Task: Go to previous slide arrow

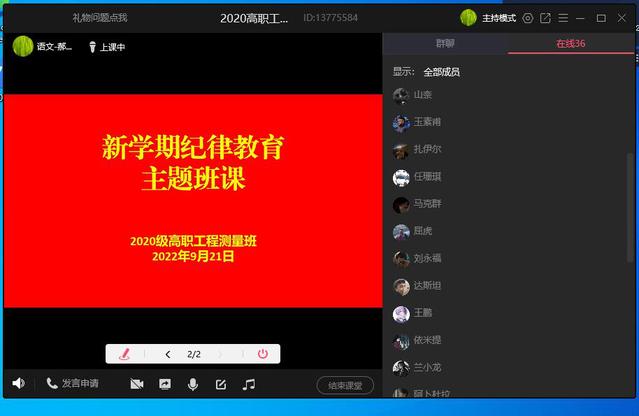Action: 168,354
